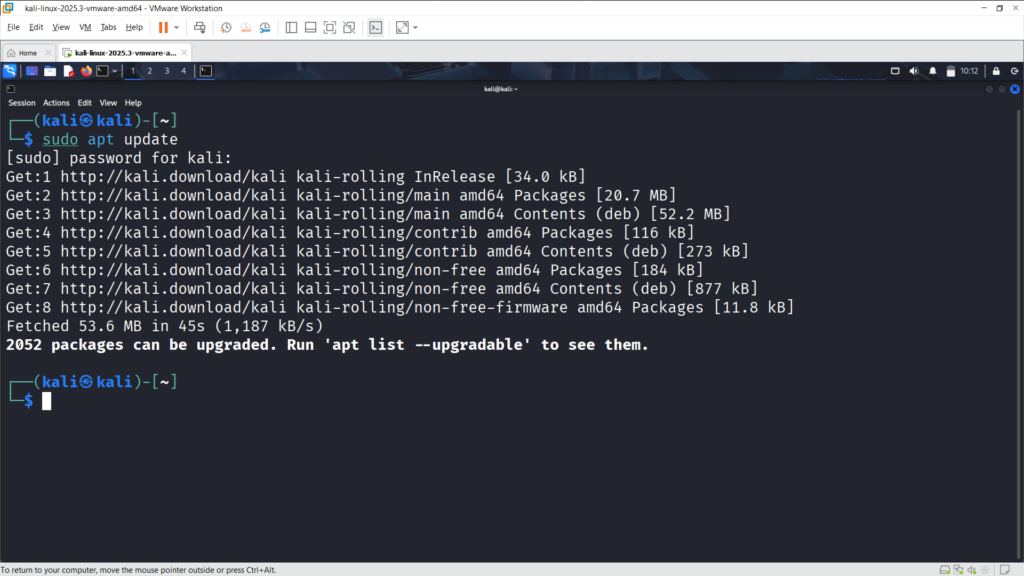
Task: Toggle the VMware console view button
Action: [x=375, y=27]
